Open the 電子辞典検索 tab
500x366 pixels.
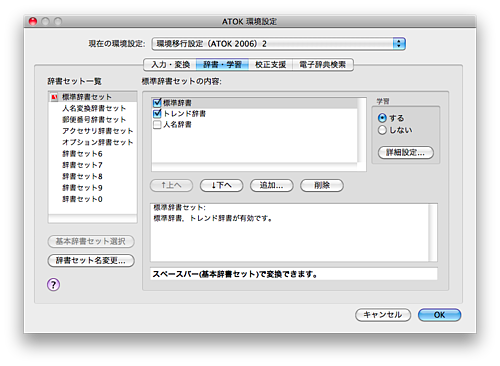323,65
